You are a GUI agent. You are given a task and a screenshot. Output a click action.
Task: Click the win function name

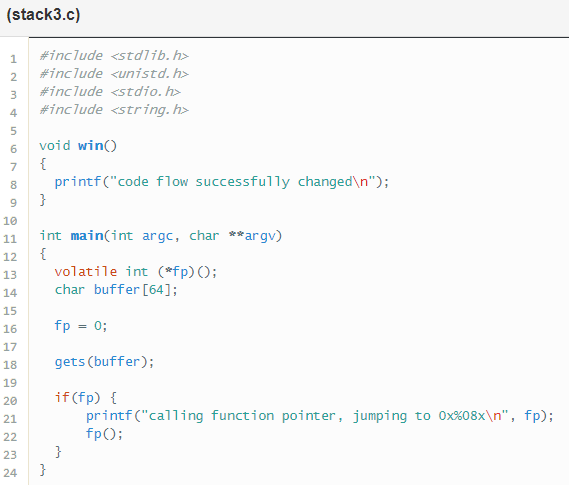[91, 145]
